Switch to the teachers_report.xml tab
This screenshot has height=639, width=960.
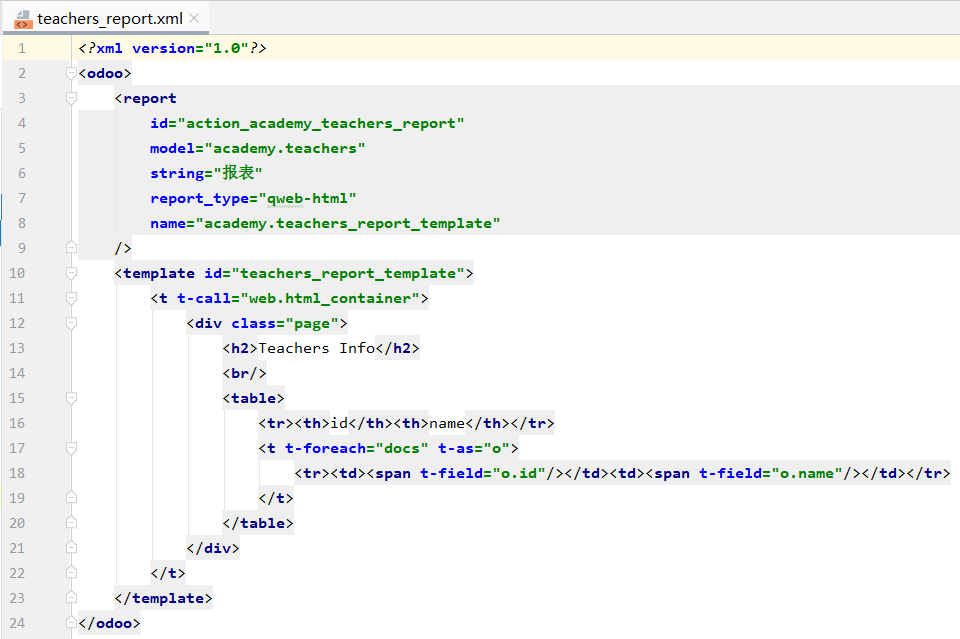(x=110, y=19)
